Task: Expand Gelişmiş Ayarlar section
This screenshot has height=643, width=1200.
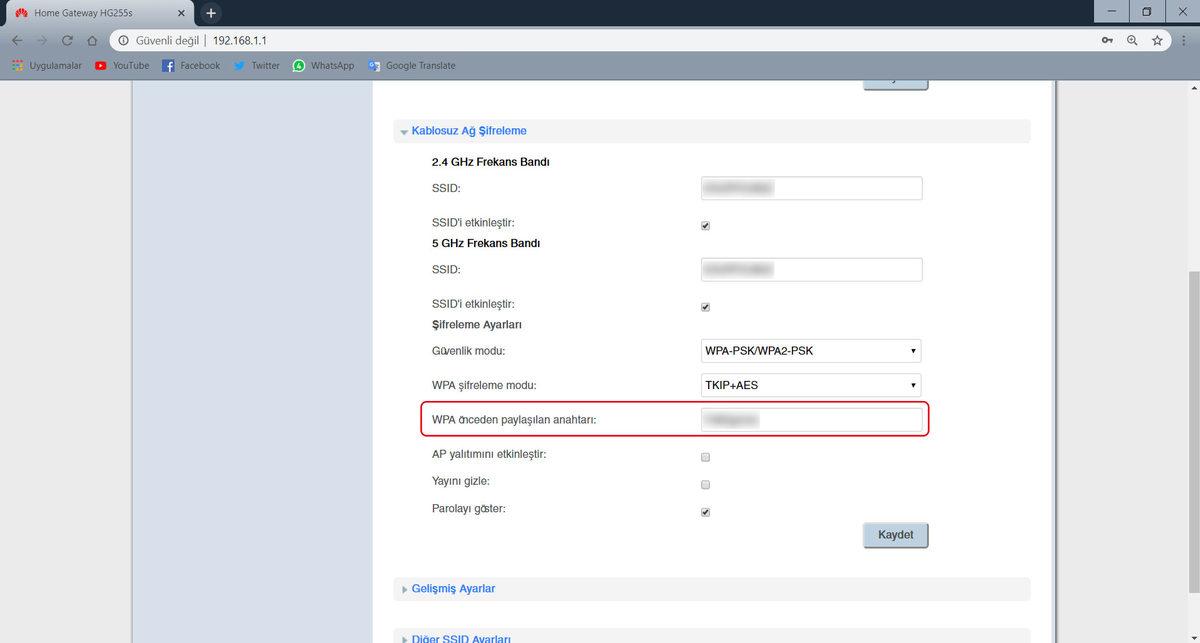Action: [453, 589]
